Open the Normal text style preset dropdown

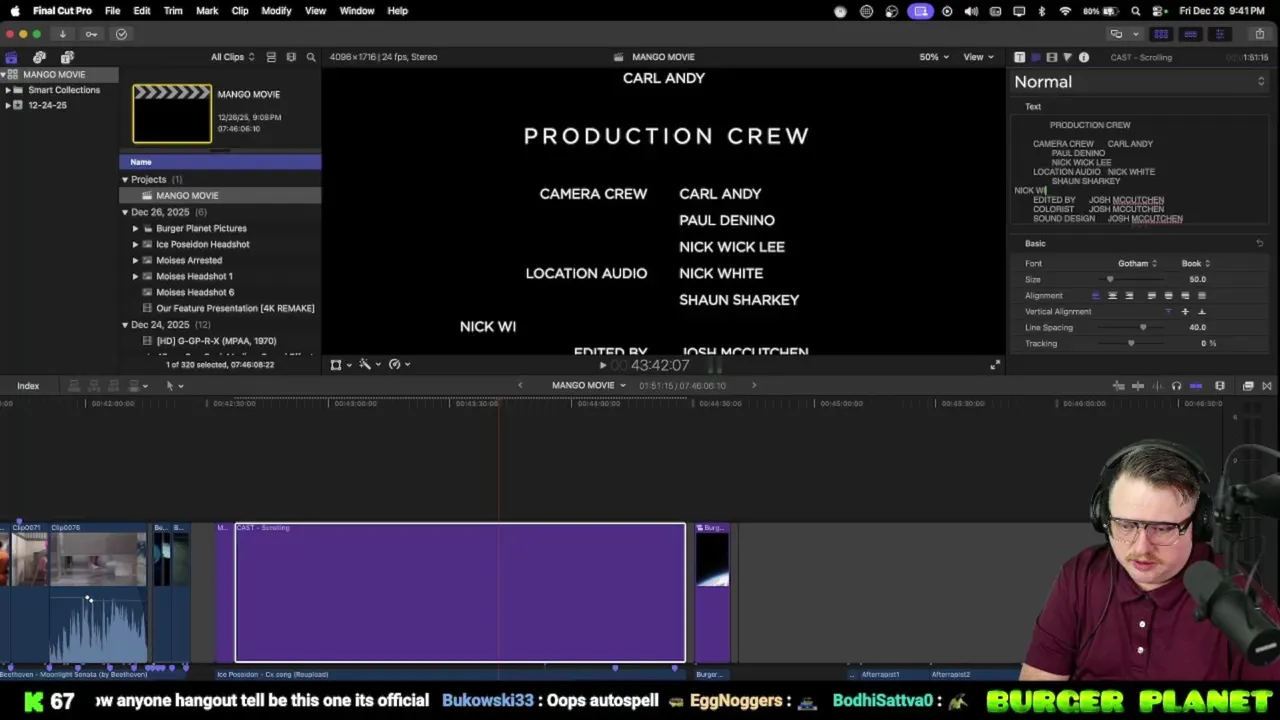(x=1139, y=82)
